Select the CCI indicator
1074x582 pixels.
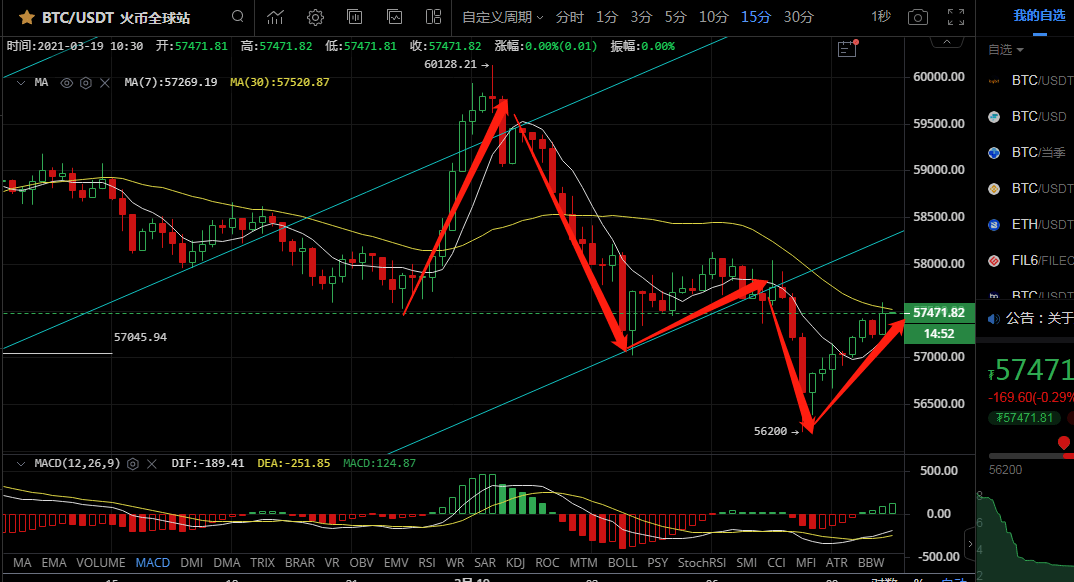[776, 563]
